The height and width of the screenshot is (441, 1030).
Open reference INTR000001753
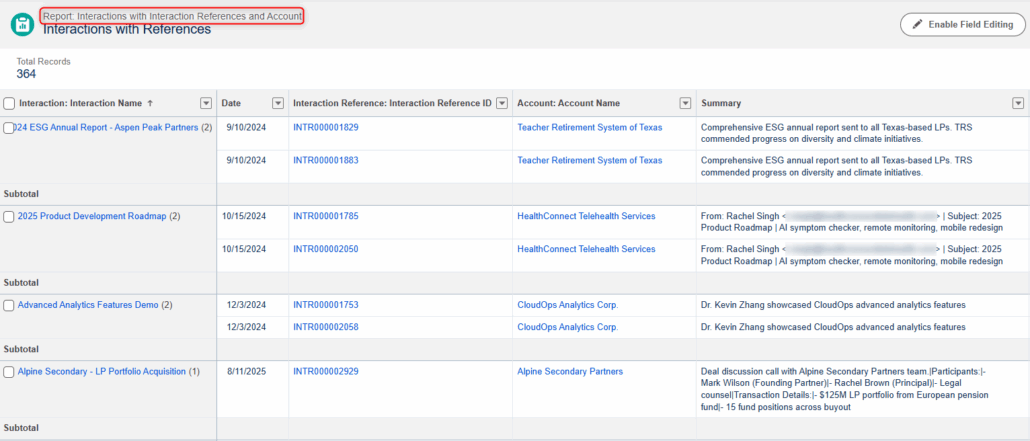(326, 305)
